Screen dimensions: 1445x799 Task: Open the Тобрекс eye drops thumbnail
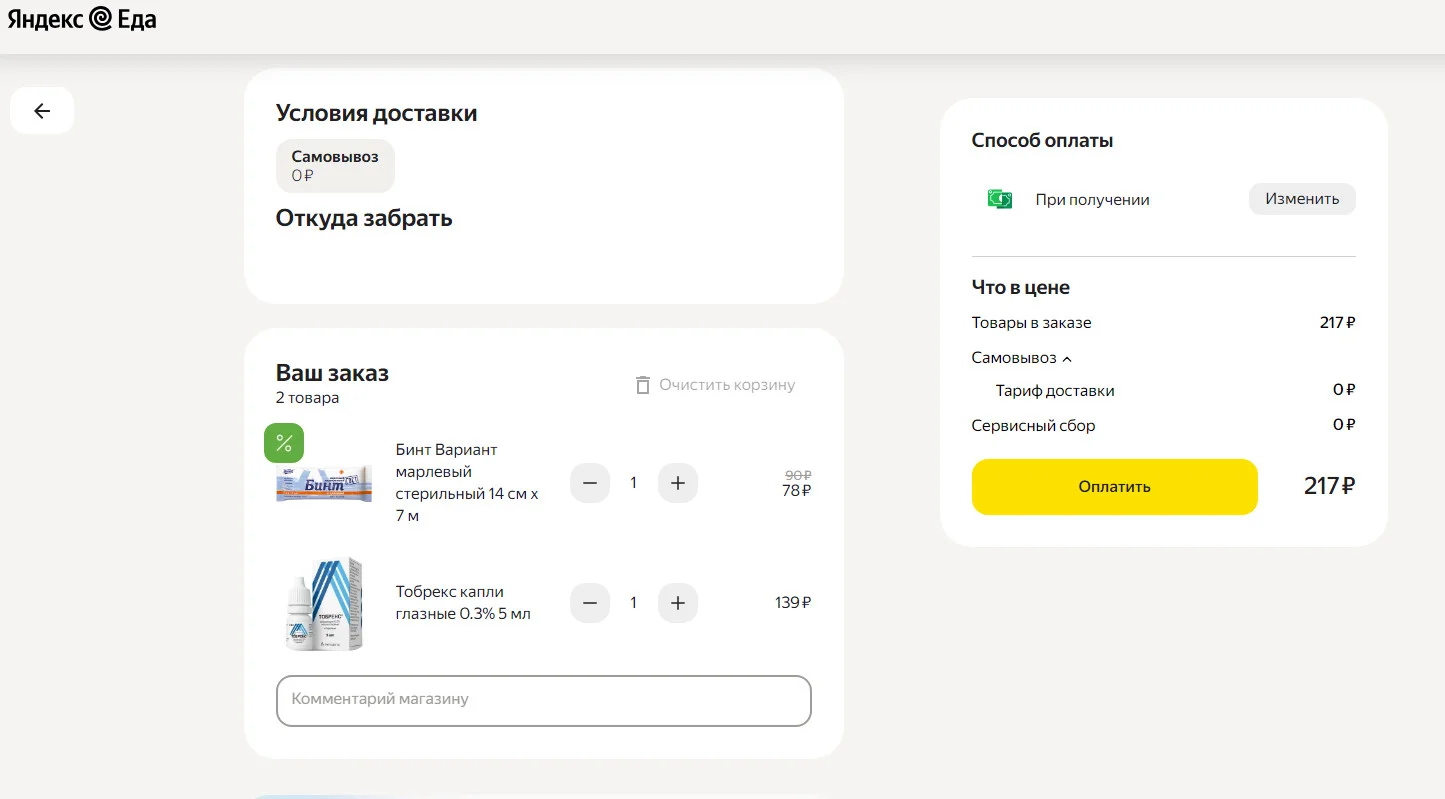point(324,603)
